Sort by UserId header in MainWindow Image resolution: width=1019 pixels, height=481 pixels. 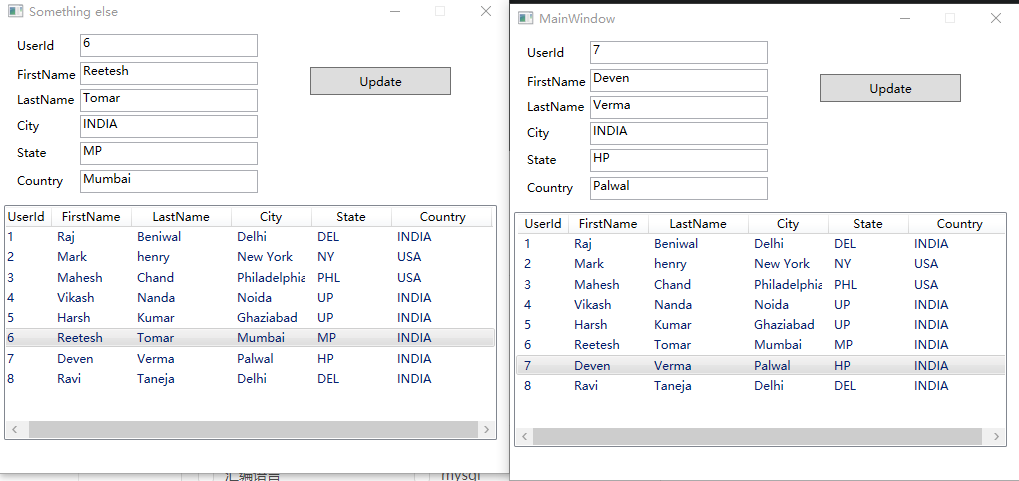[x=543, y=224]
